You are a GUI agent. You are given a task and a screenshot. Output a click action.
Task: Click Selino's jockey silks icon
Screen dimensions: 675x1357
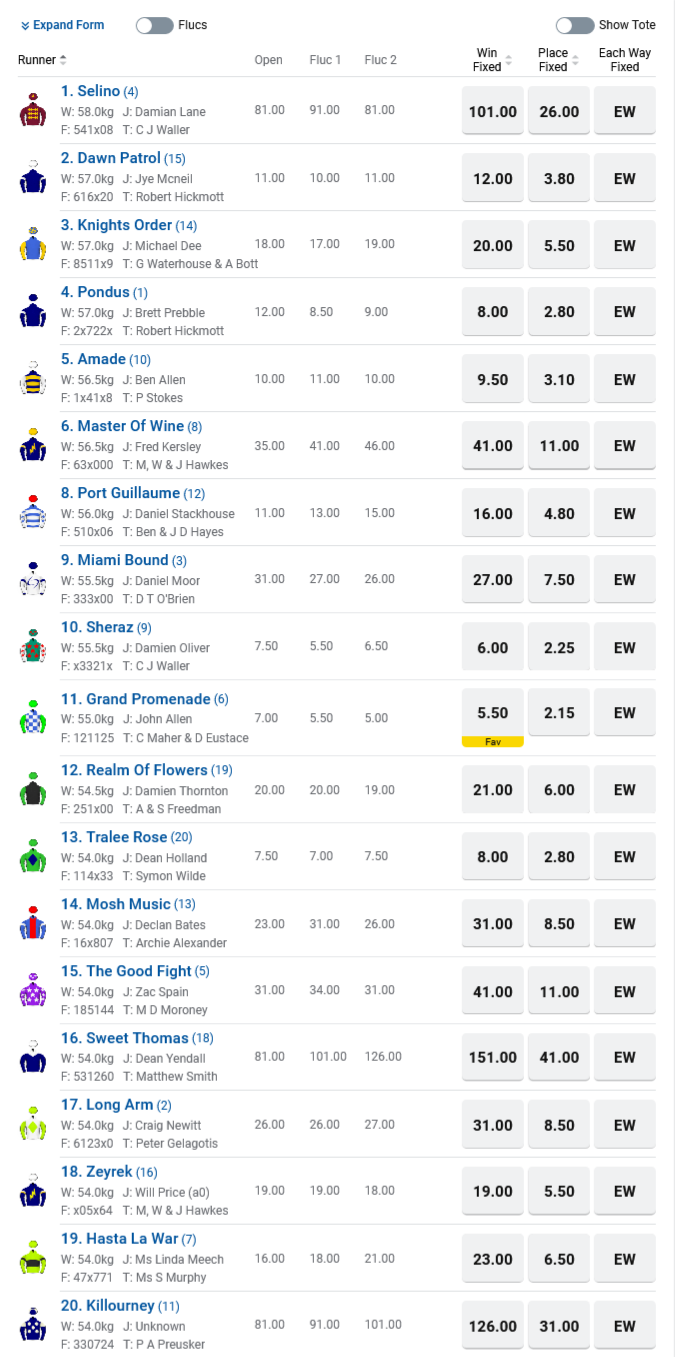(x=33, y=110)
